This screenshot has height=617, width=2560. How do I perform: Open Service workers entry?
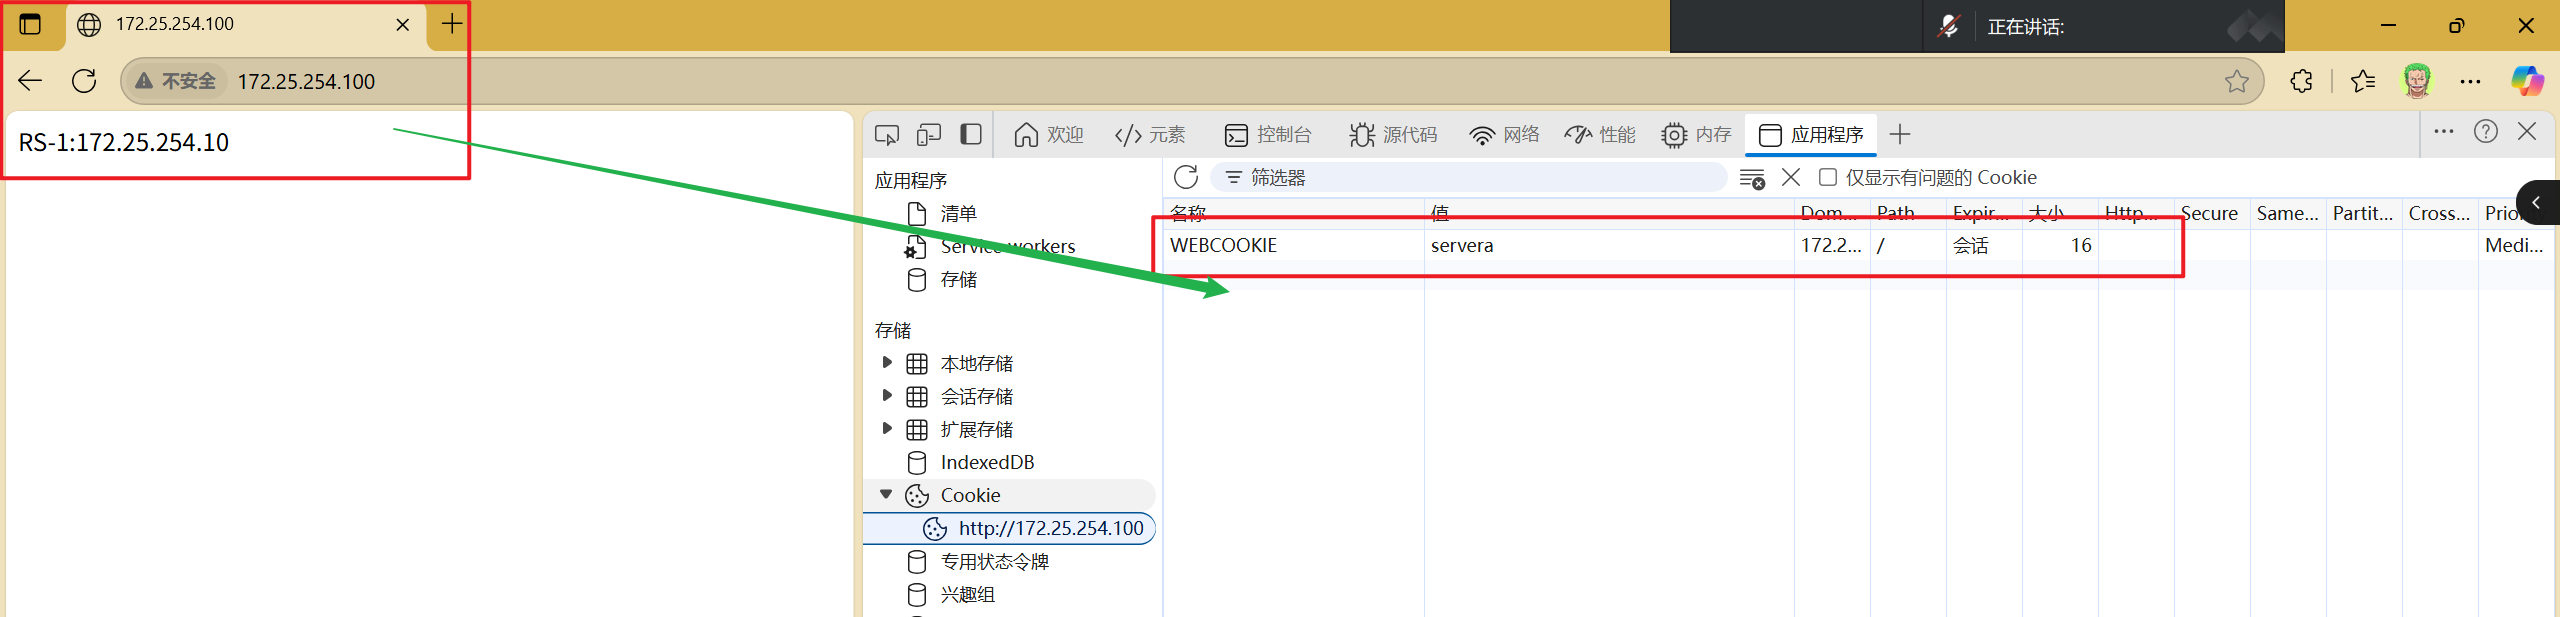coord(1007,246)
